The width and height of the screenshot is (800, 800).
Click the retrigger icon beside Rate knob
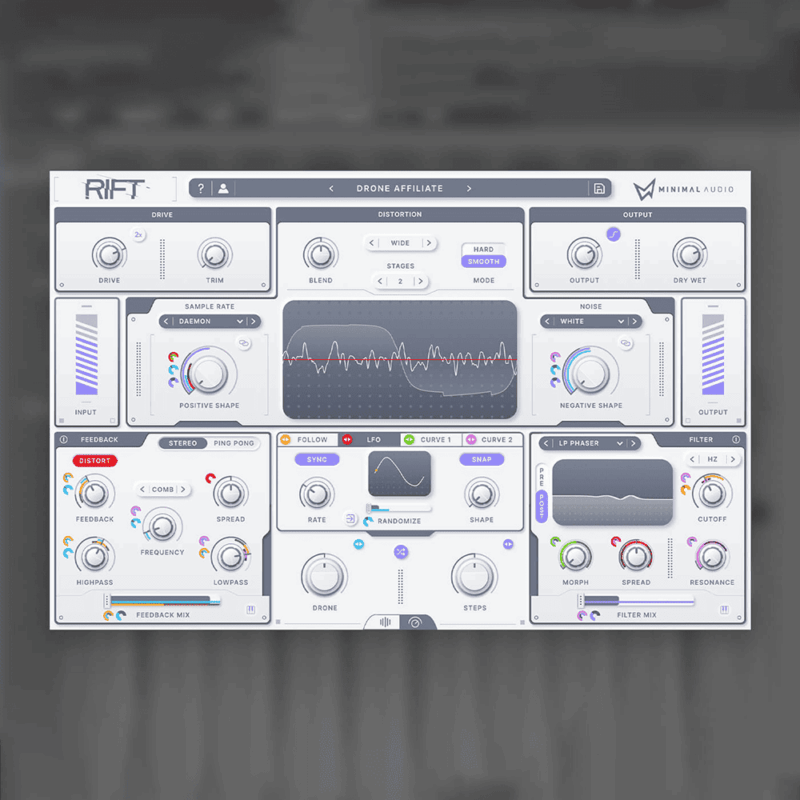coord(351,519)
